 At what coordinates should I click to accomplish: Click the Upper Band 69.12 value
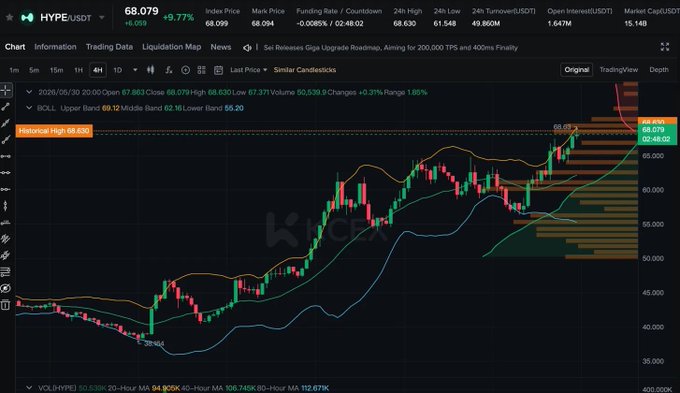(111, 108)
